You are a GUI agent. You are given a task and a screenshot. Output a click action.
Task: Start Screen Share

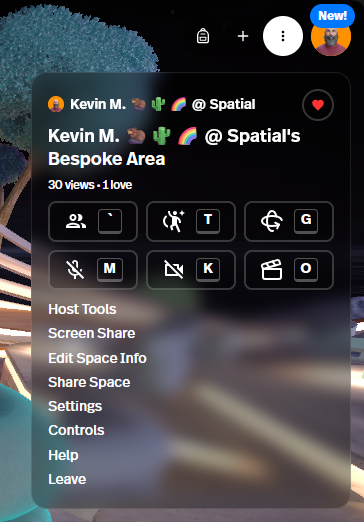click(x=92, y=333)
